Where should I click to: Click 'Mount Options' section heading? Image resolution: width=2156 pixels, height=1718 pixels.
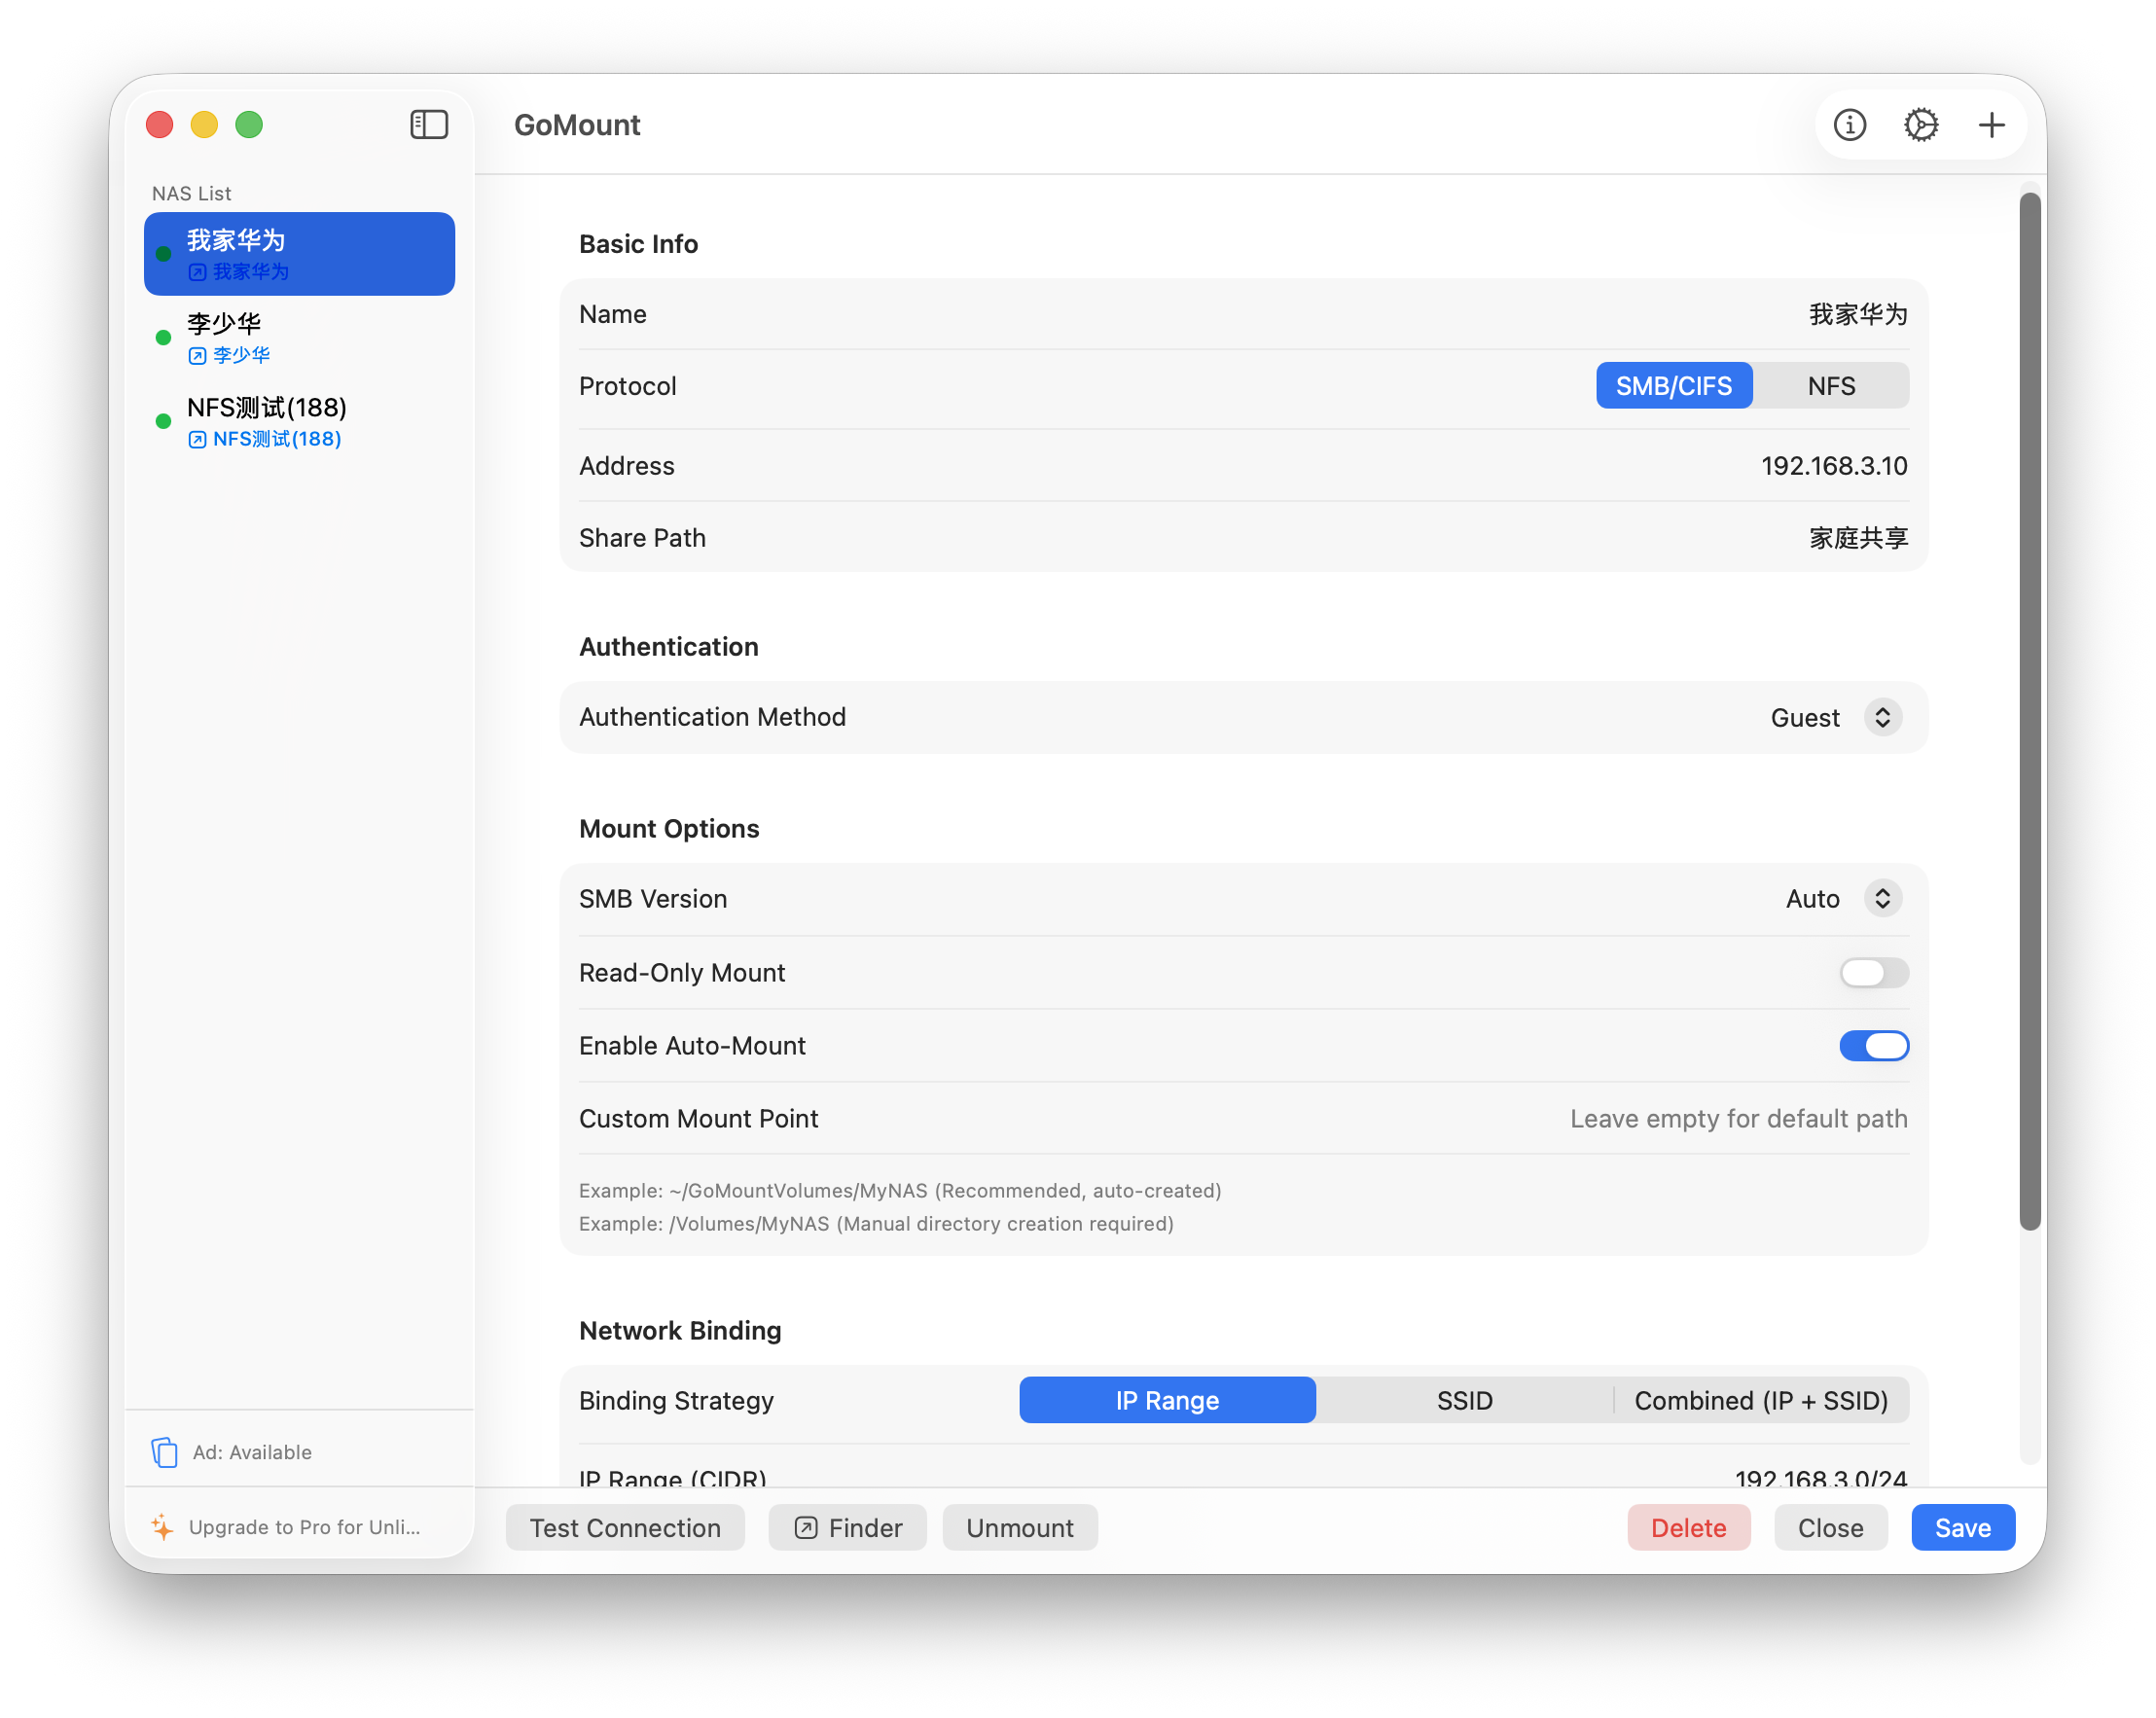(x=669, y=829)
